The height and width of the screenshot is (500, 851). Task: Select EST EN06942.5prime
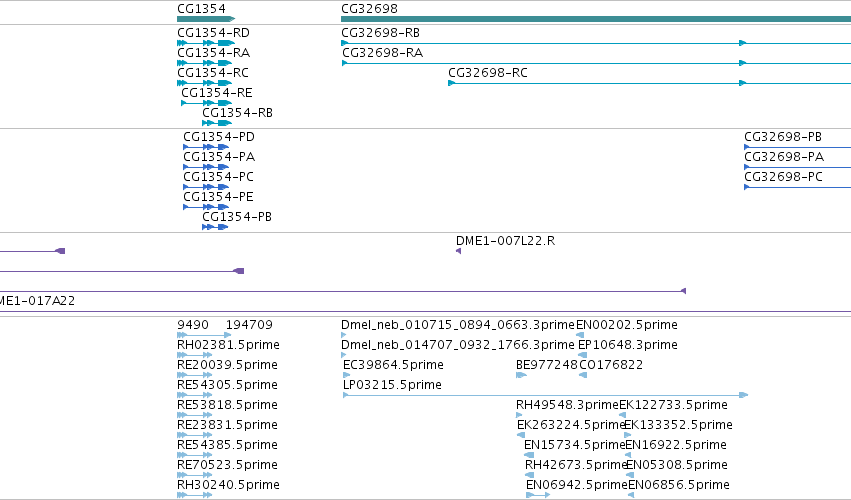[x=576, y=485]
